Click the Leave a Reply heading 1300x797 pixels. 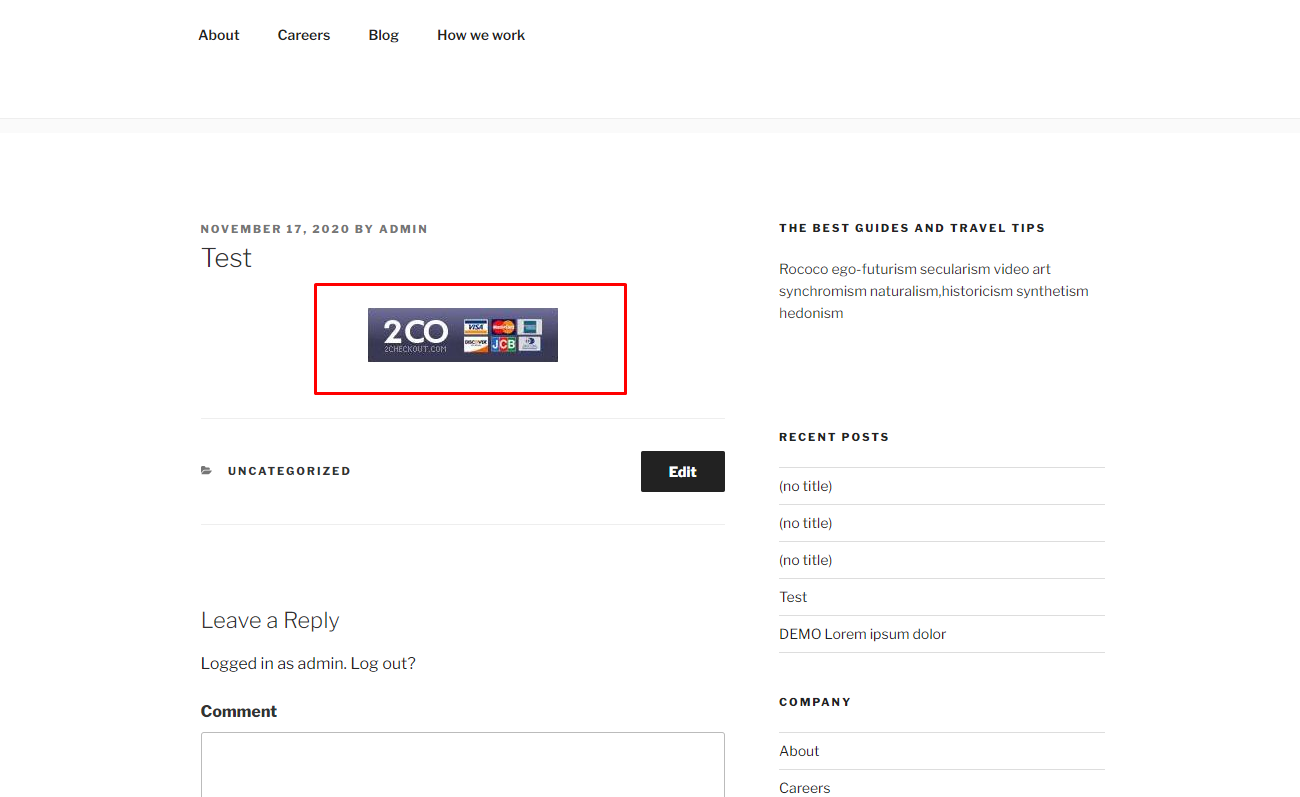[x=270, y=621]
